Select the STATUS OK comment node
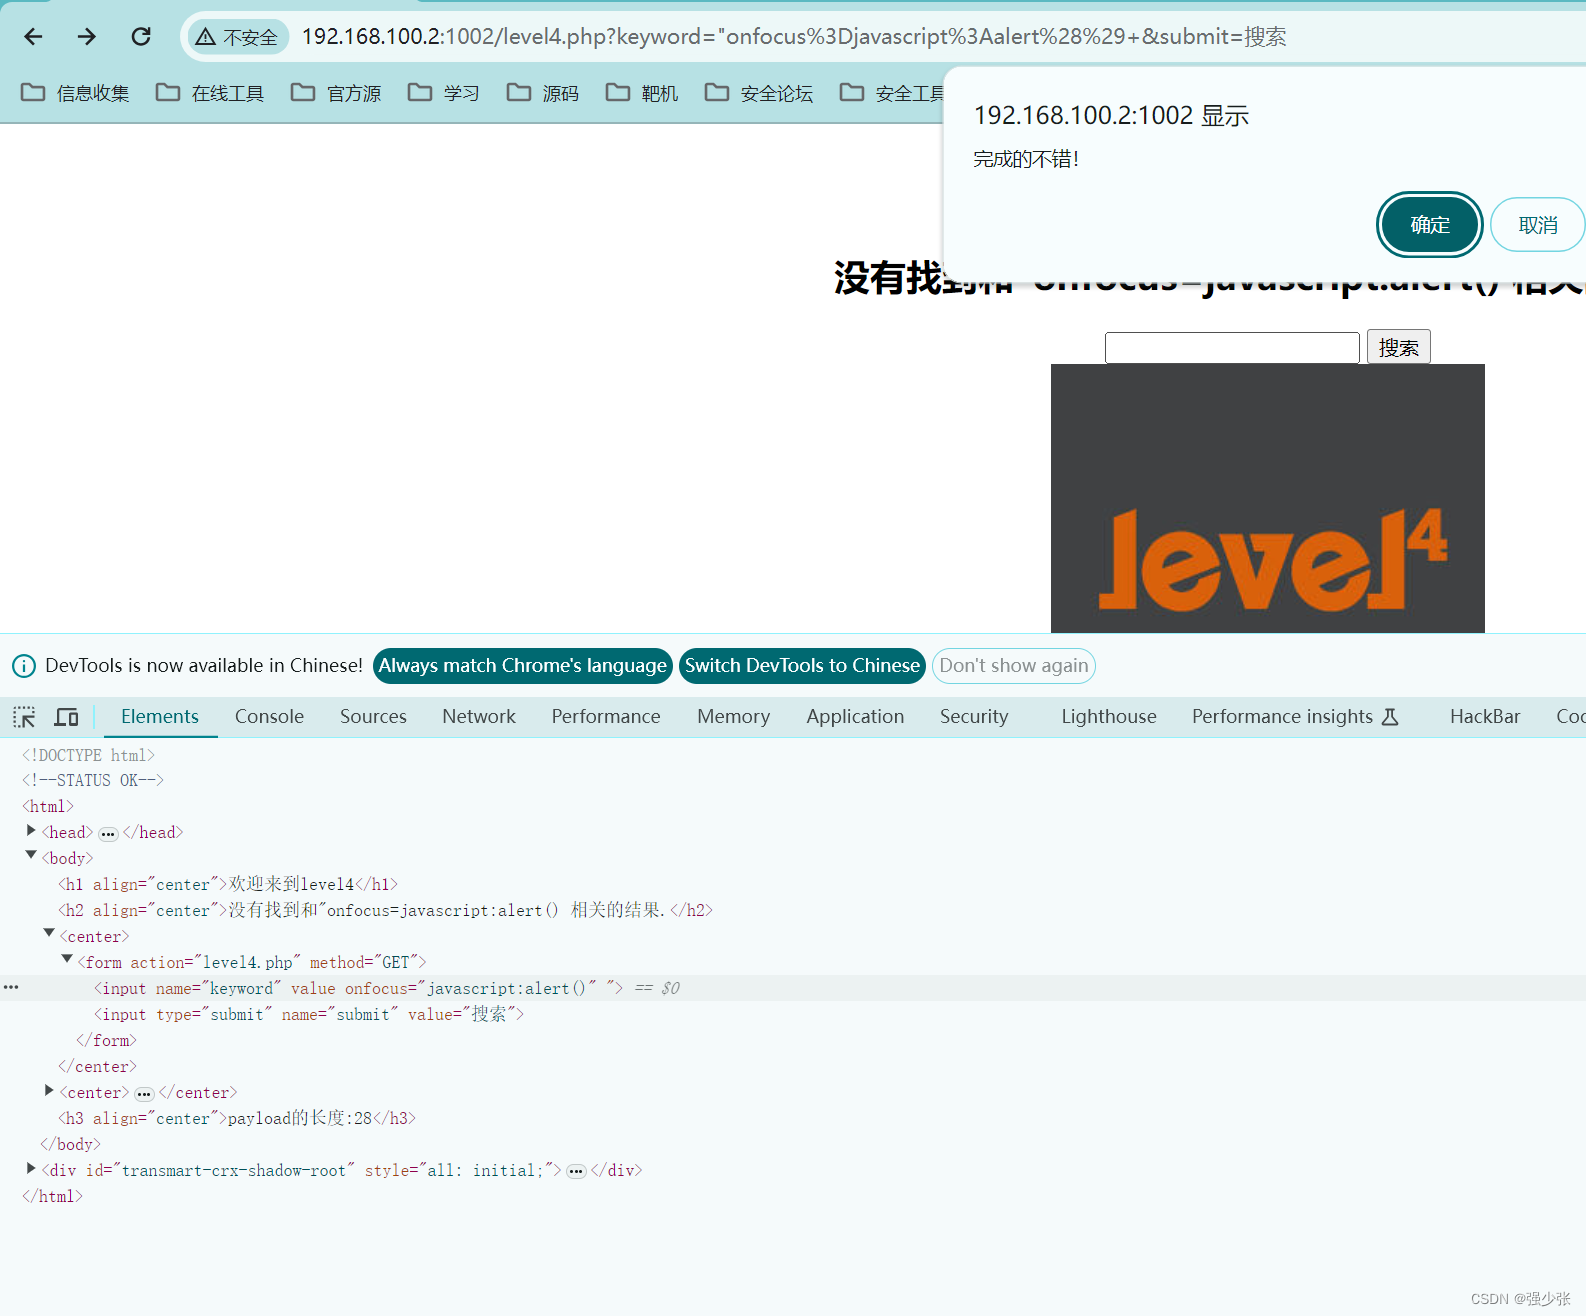 coord(92,780)
